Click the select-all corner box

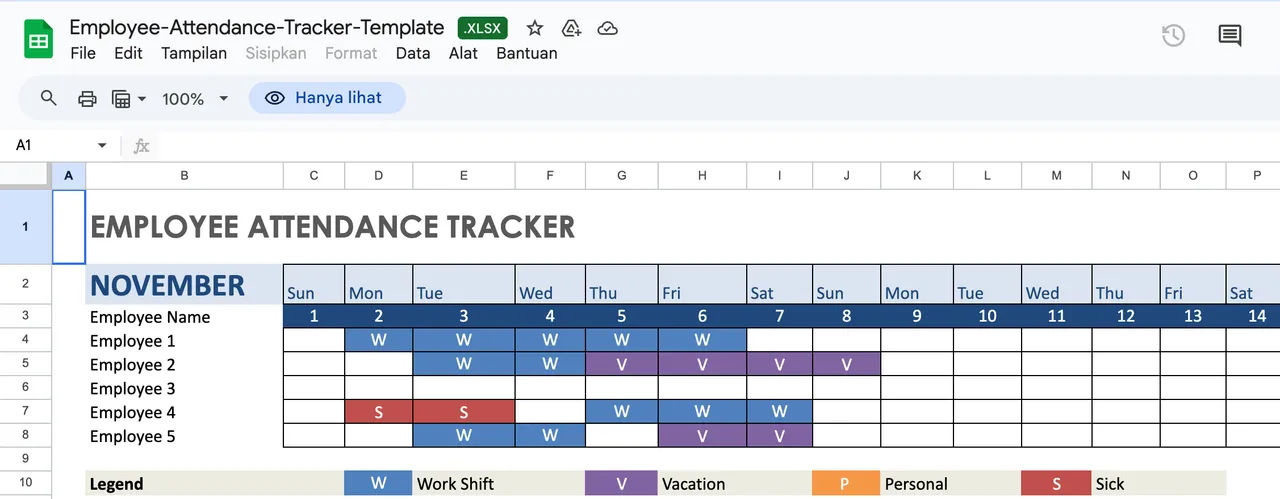(25, 175)
